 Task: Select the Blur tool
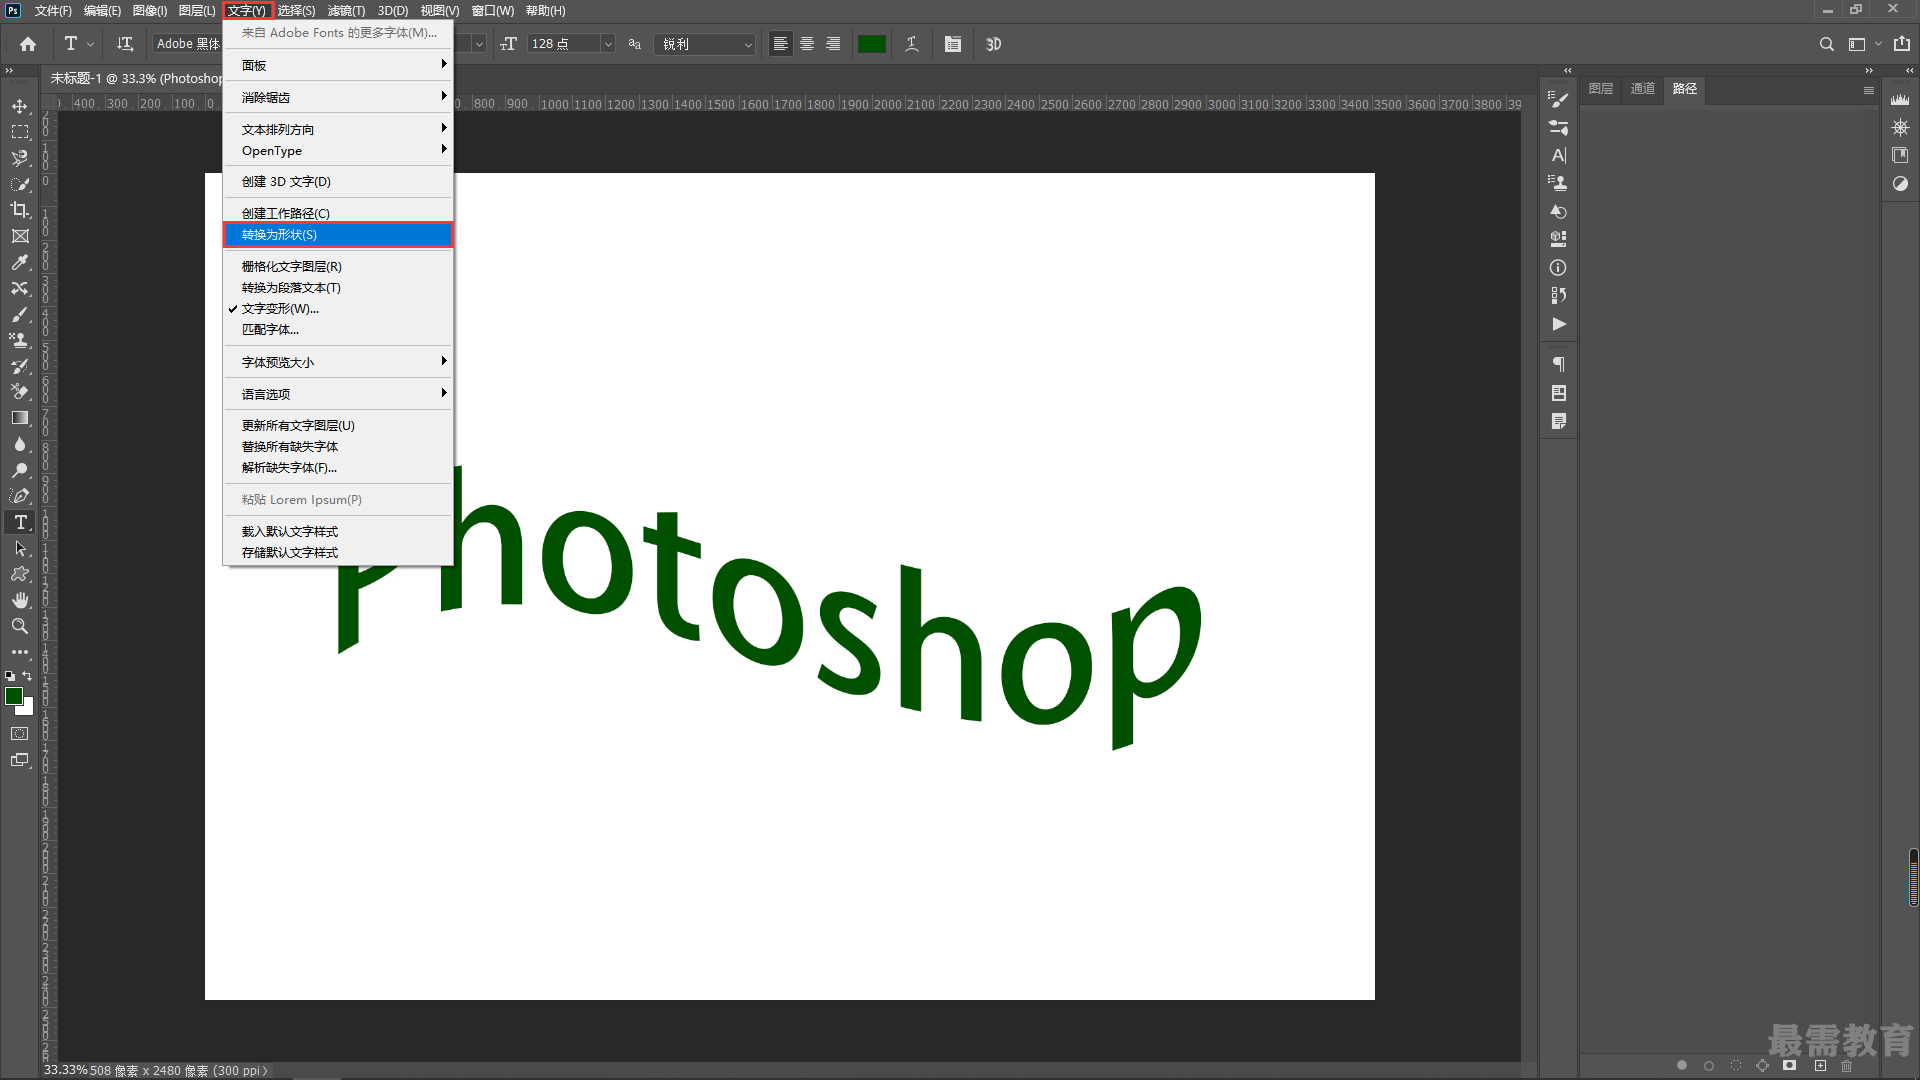pyautogui.click(x=20, y=444)
